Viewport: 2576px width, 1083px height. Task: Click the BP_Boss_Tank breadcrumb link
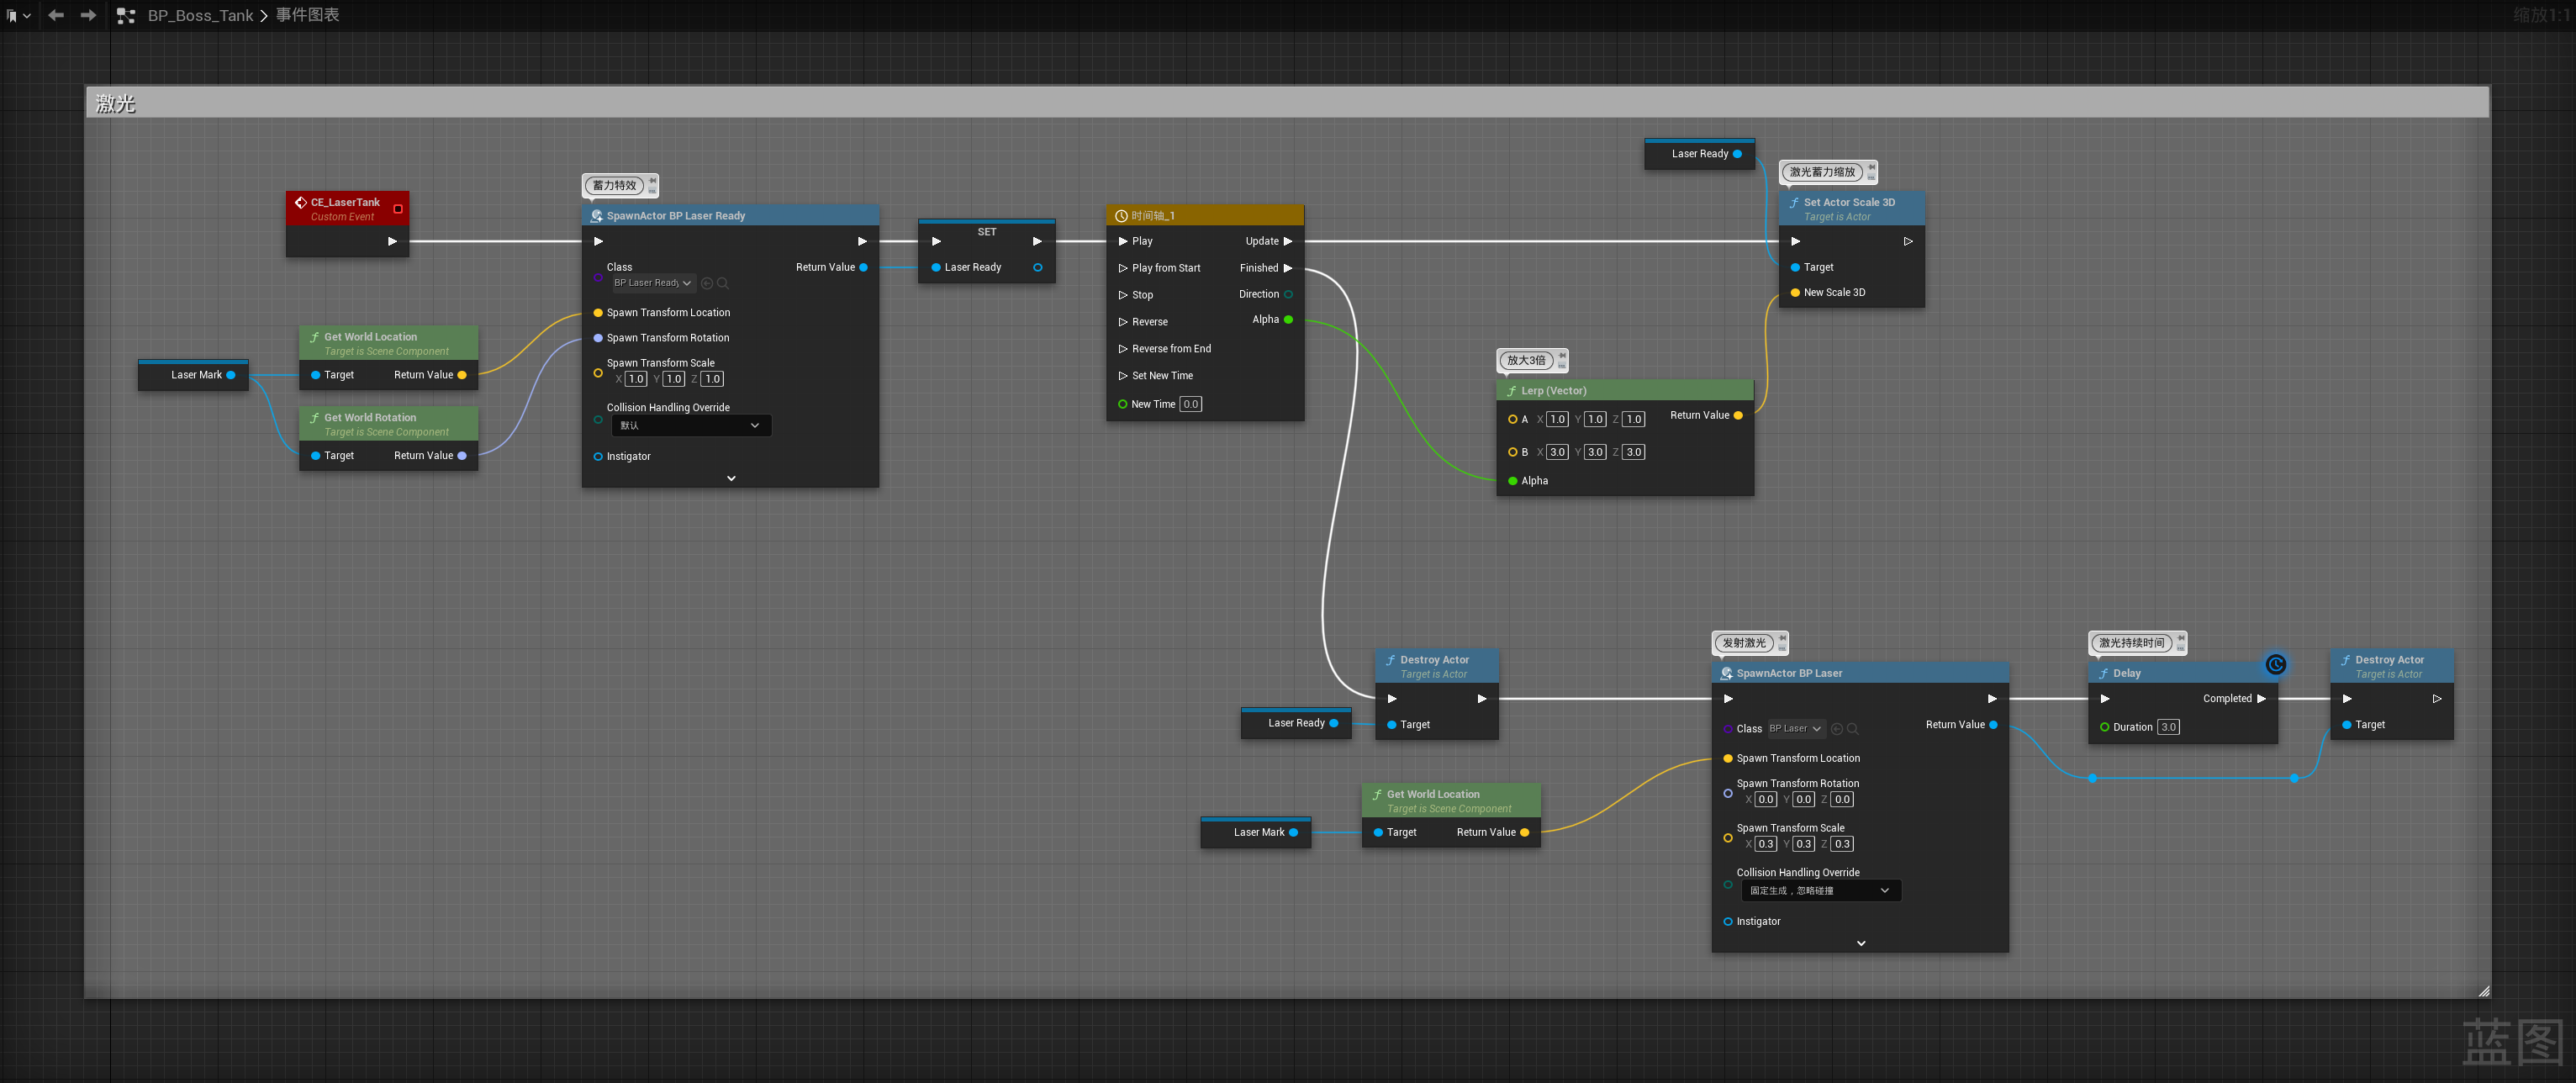tap(200, 15)
